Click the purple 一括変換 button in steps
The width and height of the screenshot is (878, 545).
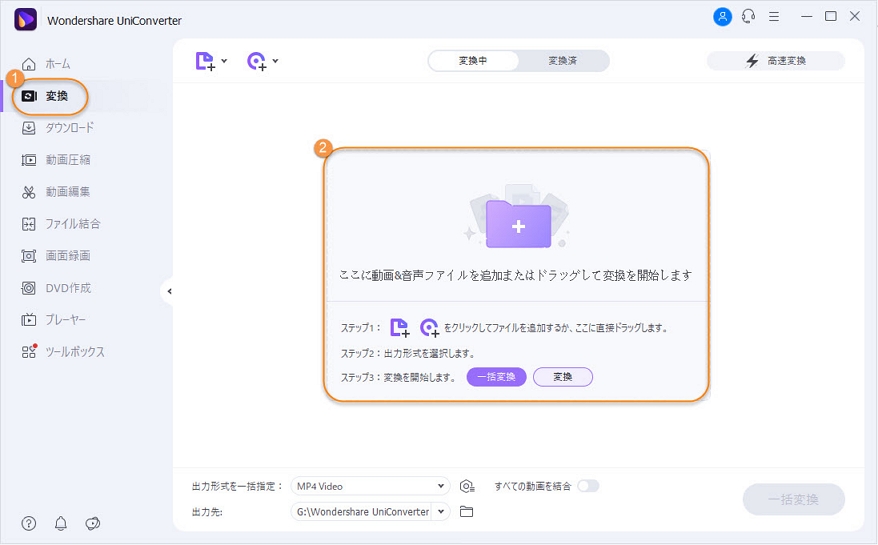click(496, 377)
